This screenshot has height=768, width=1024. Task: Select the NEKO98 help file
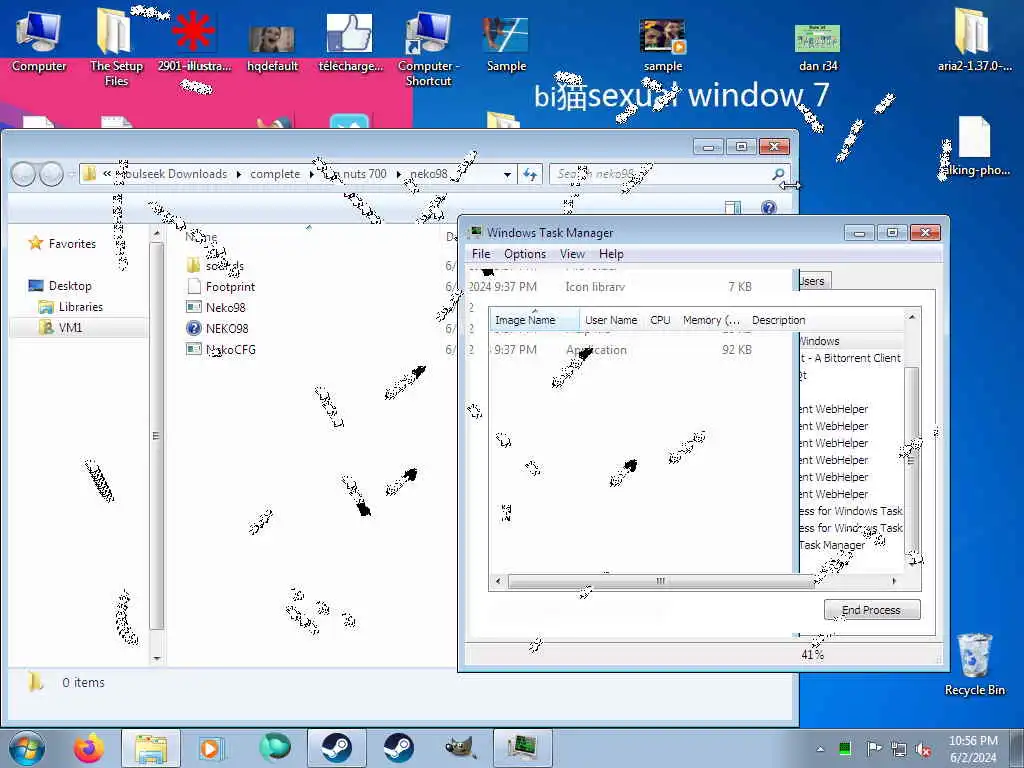(227, 328)
